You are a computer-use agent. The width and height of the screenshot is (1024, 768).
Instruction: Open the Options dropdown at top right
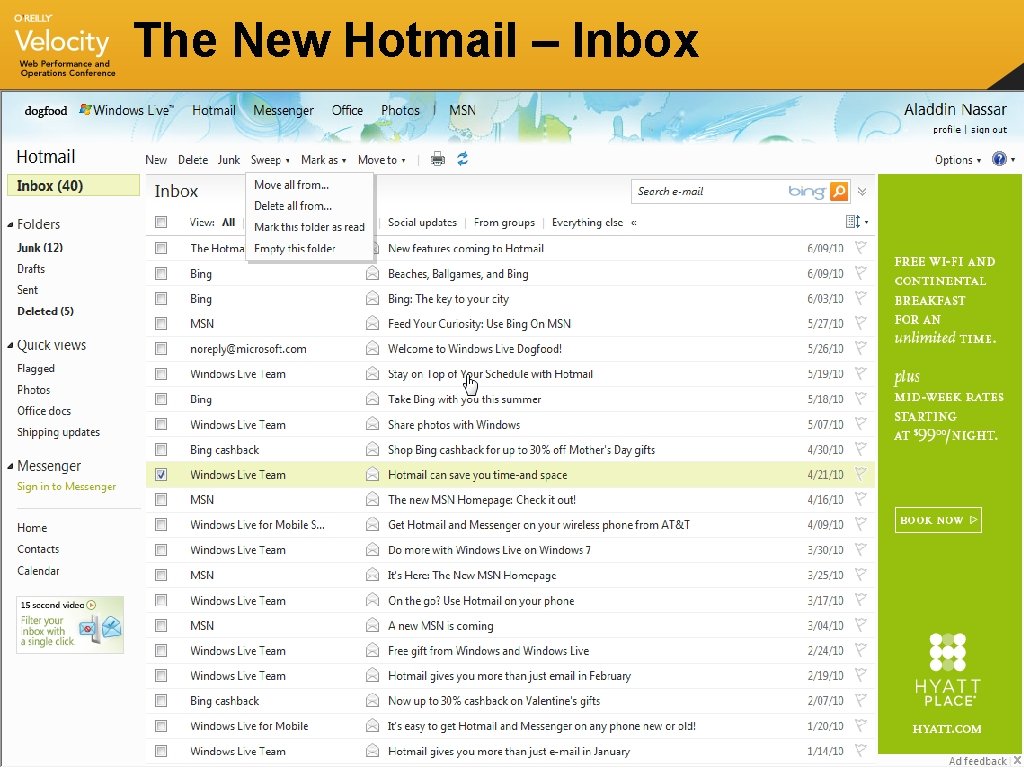click(x=955, y=158)
